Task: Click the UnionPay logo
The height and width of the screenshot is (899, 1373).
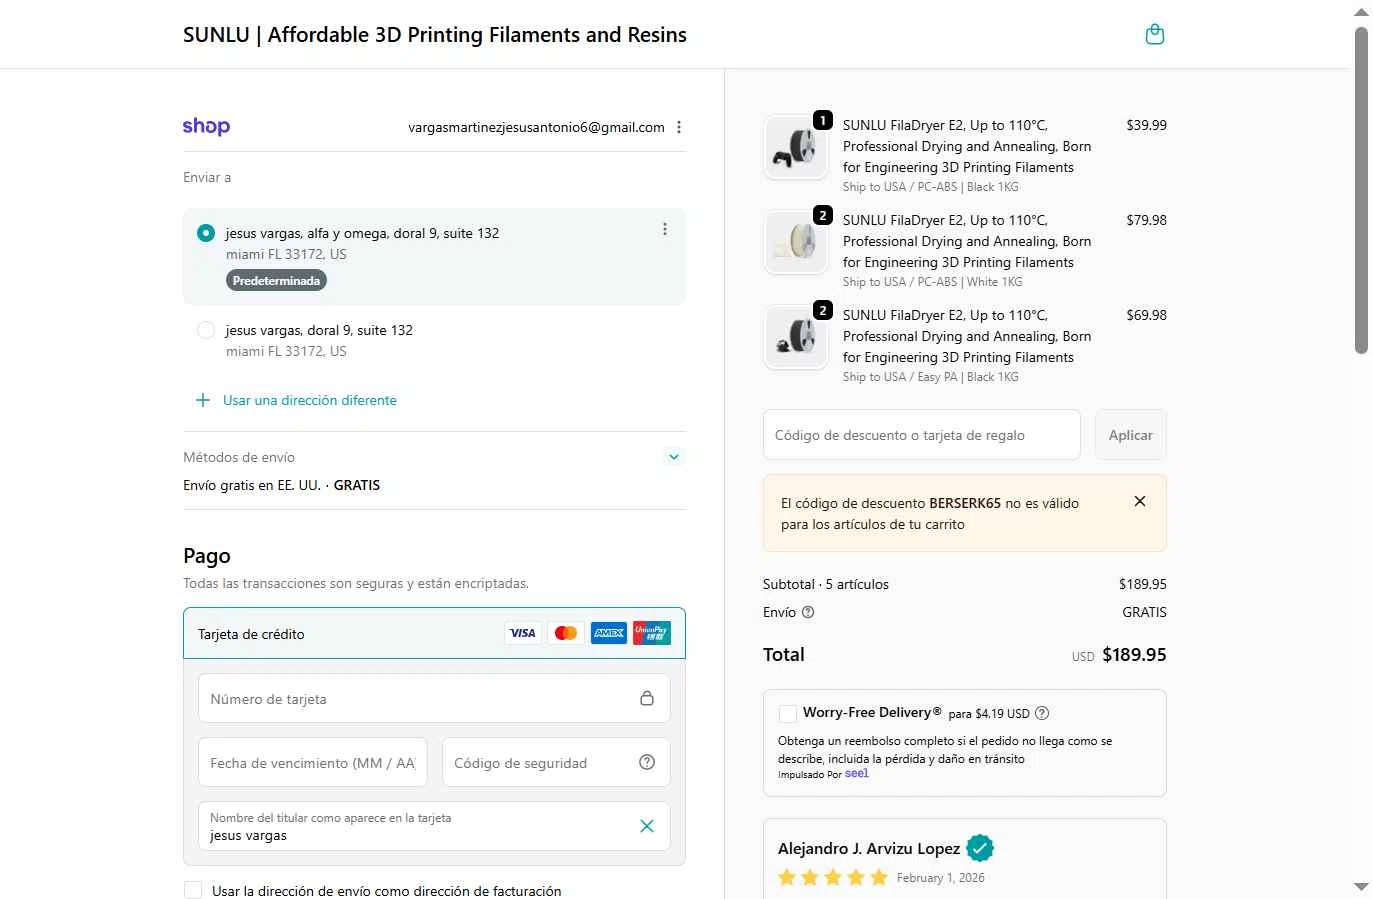Action: (x=652, y=633)
